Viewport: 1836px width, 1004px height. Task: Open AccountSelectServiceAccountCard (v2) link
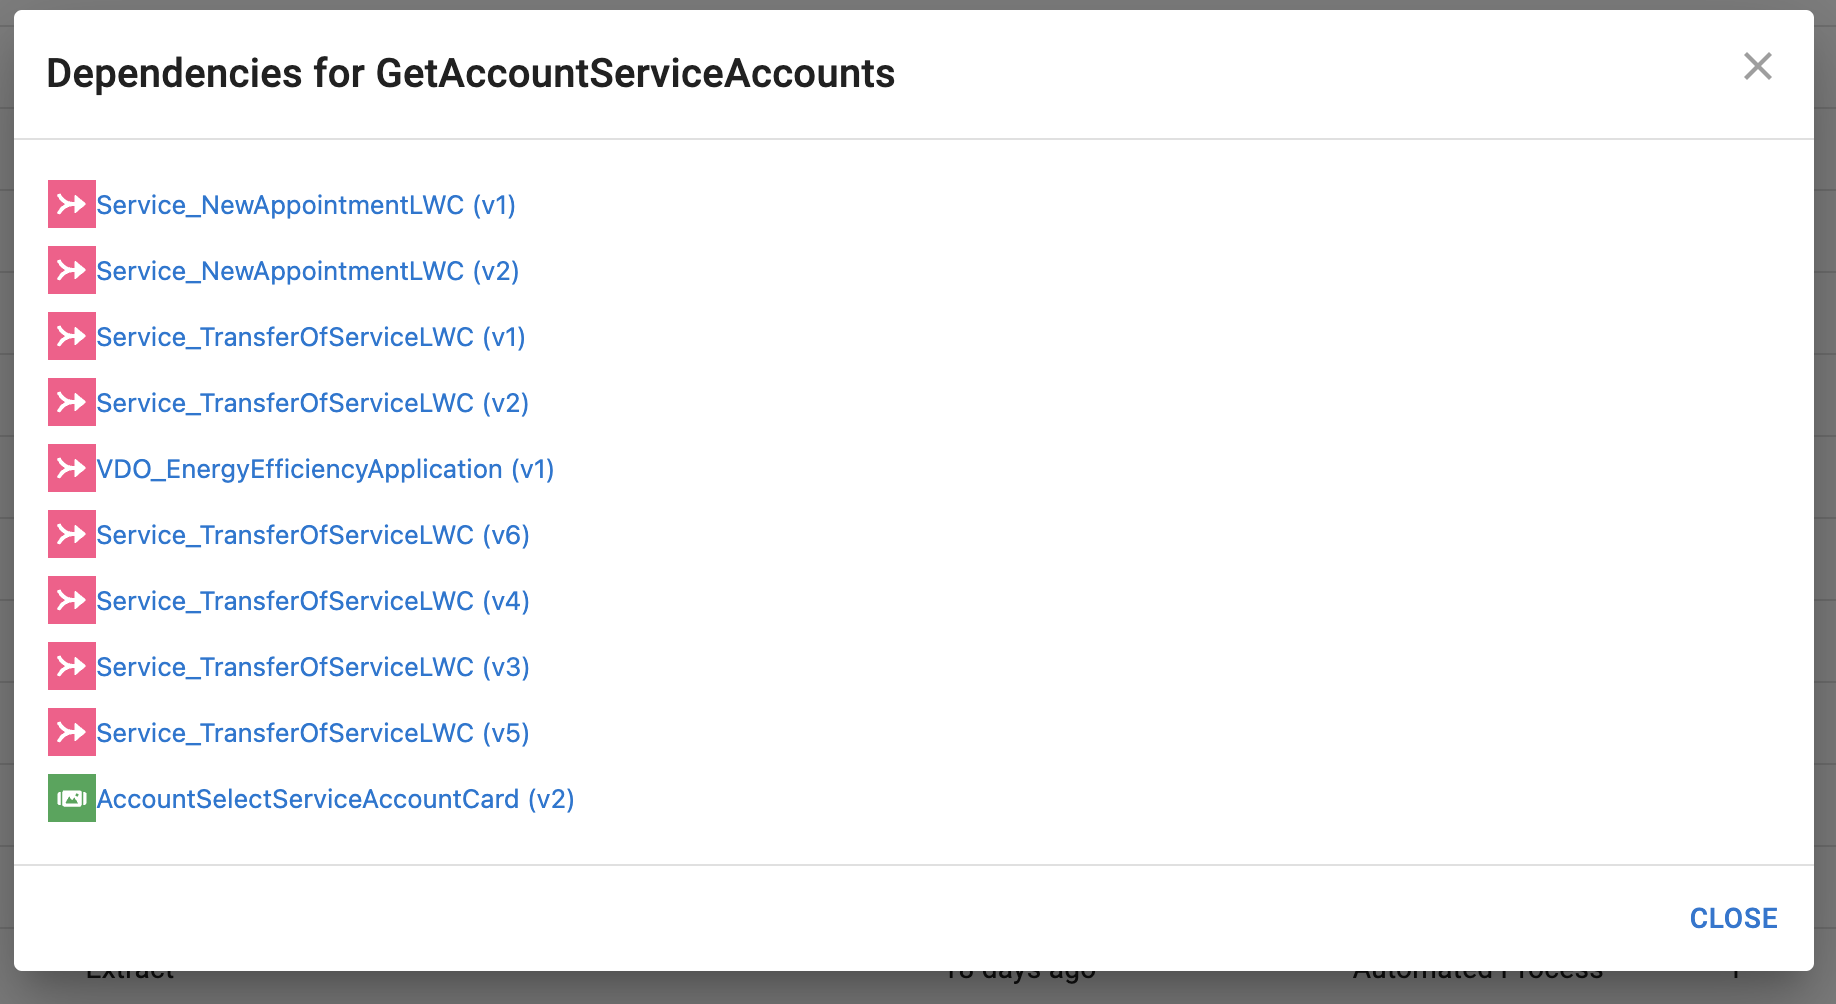click(336, 799)
